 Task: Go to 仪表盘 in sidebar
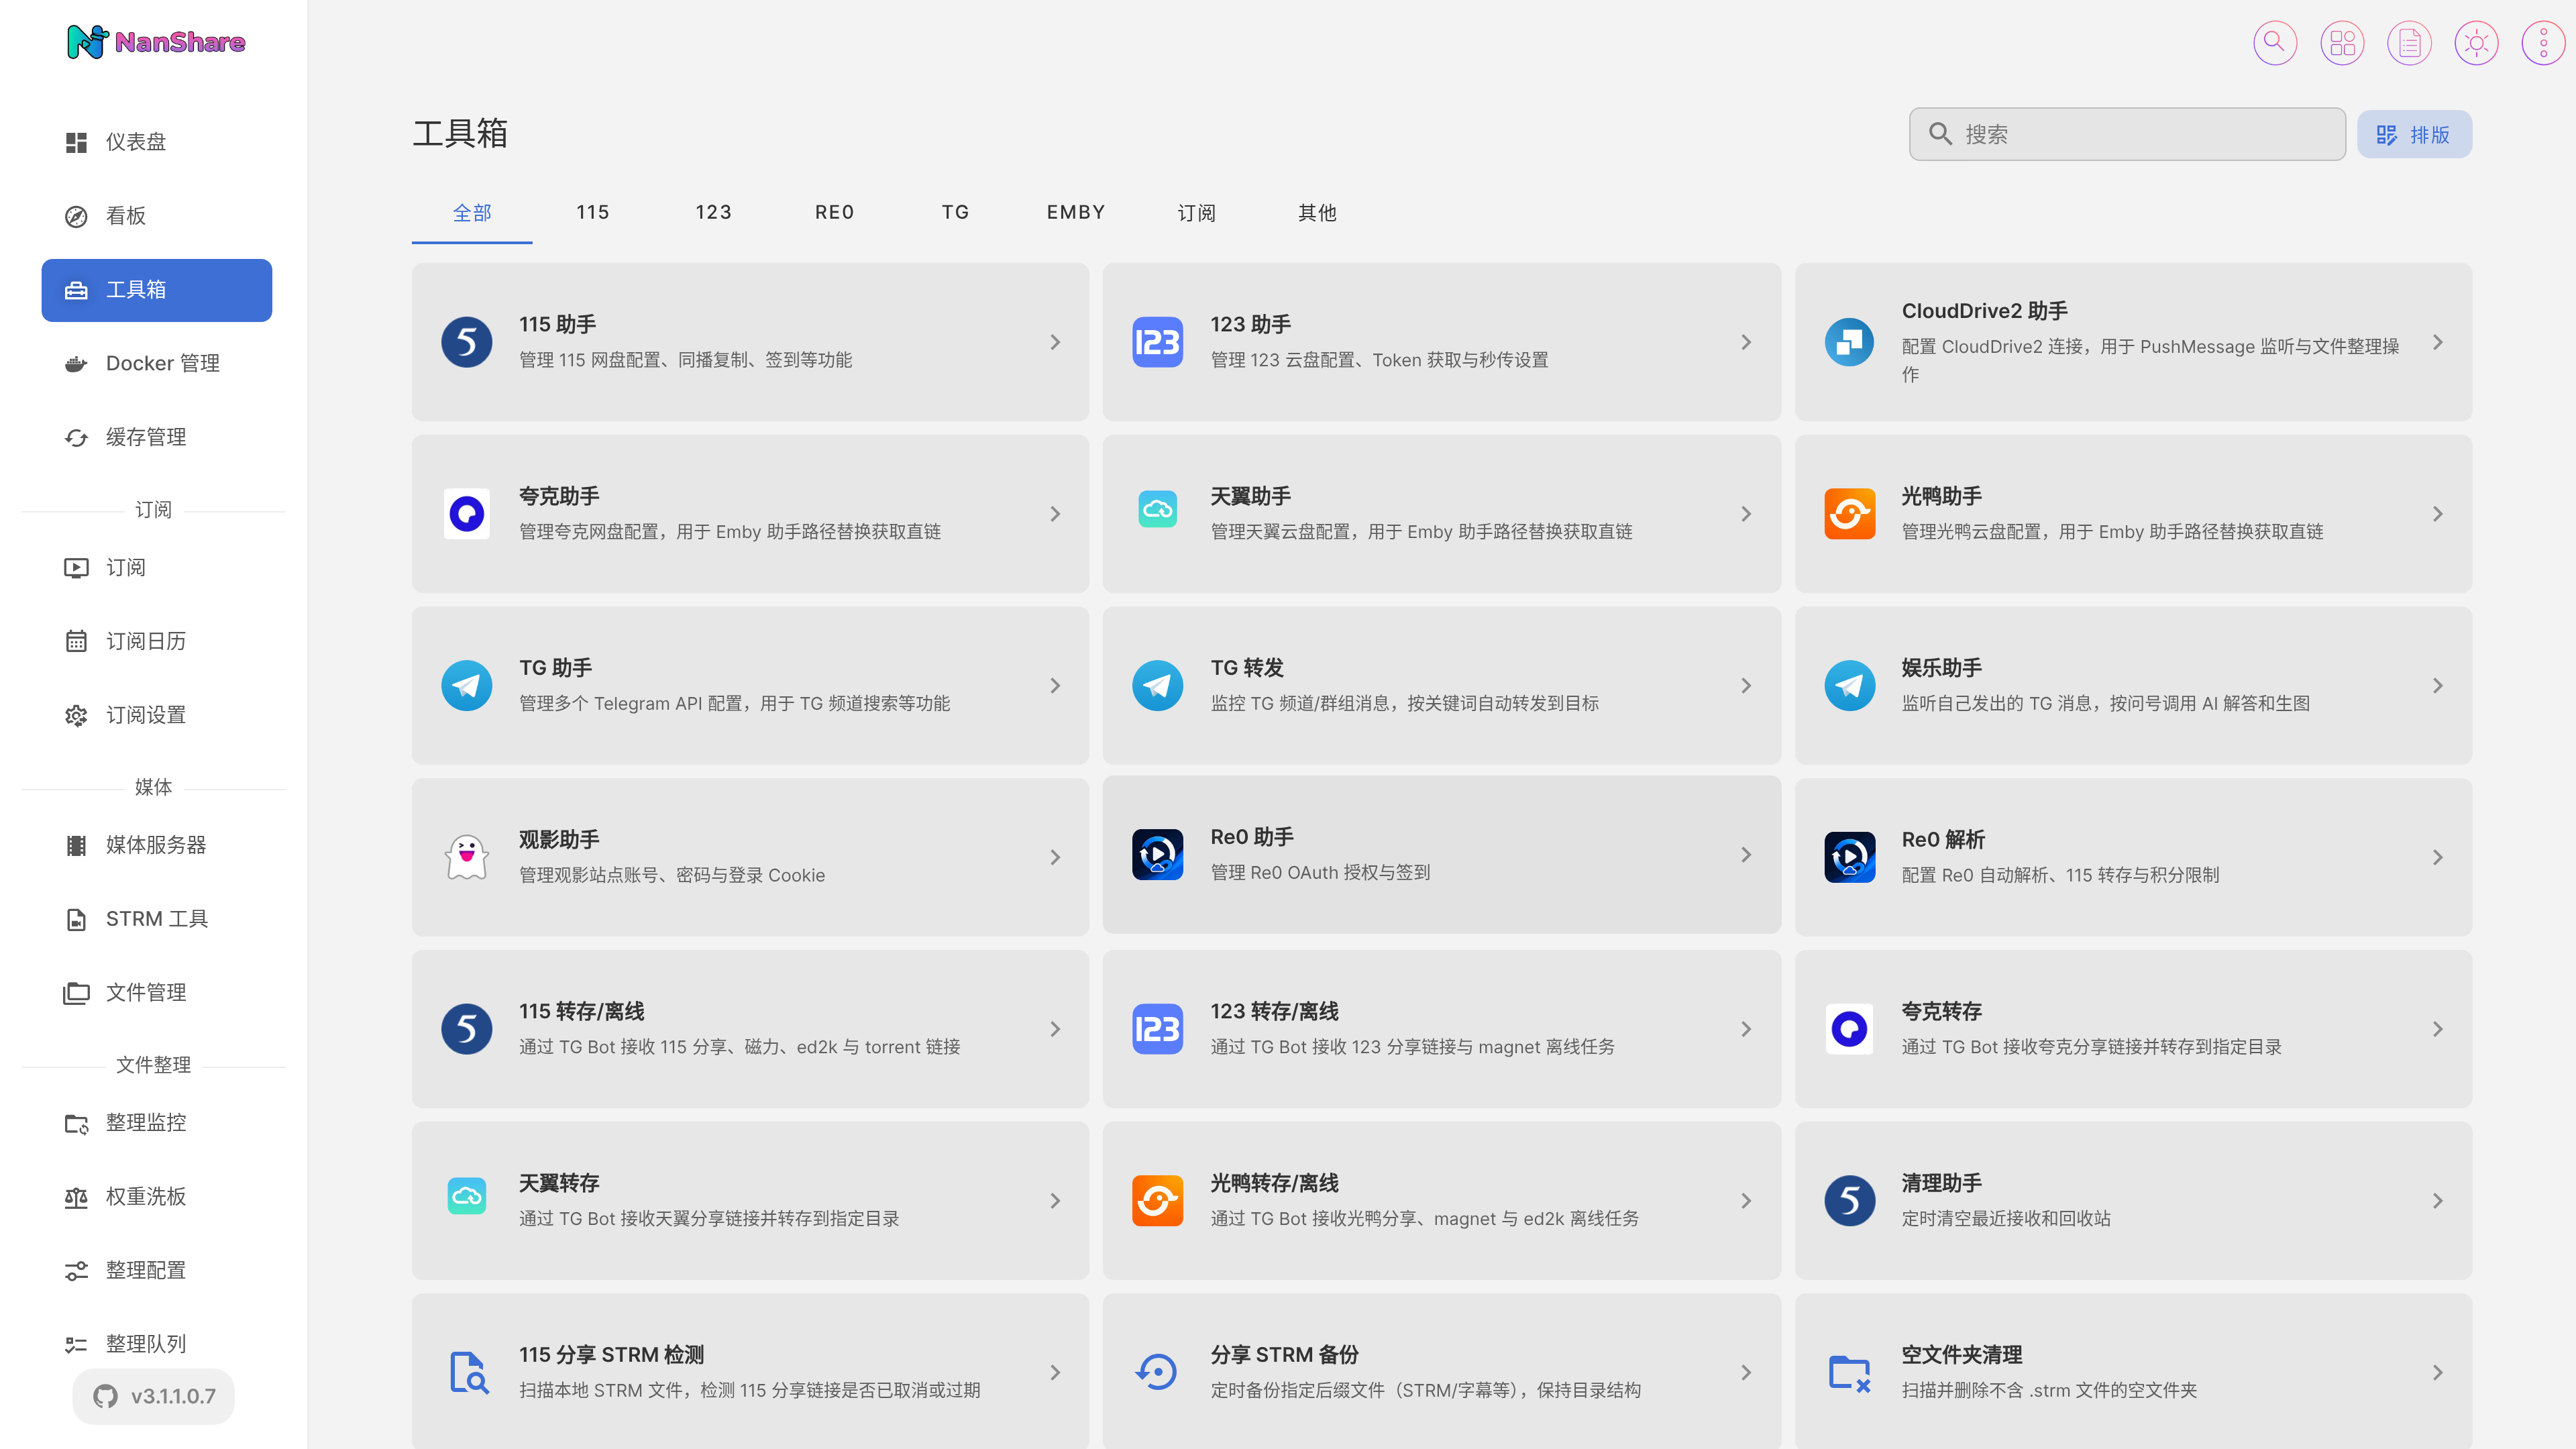[x=157, y=142]
